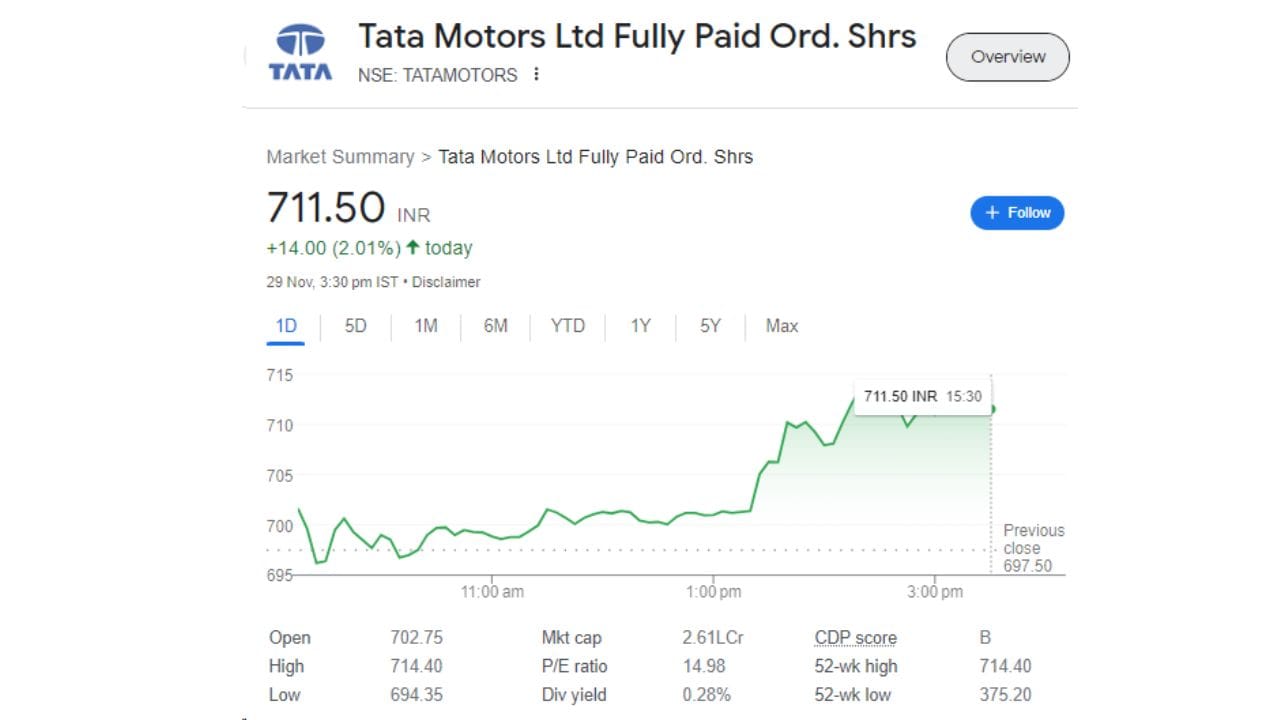Open the three-dot options menu

click(536, 75)
